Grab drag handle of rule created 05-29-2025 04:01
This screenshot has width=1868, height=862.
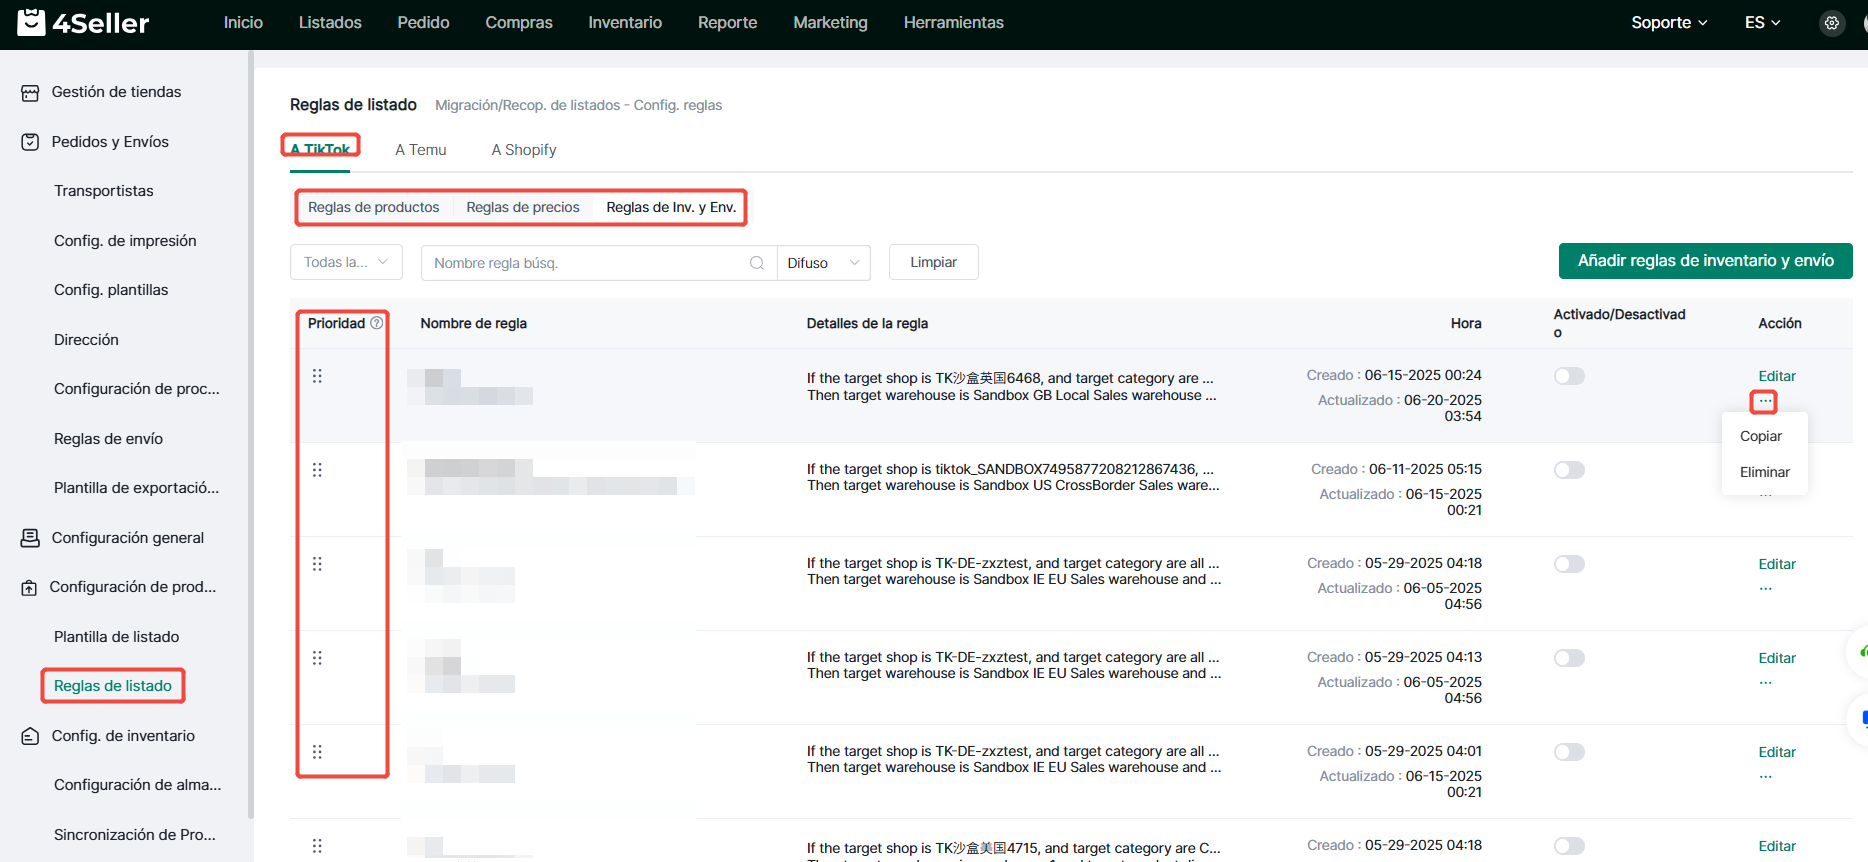[317, 752]
